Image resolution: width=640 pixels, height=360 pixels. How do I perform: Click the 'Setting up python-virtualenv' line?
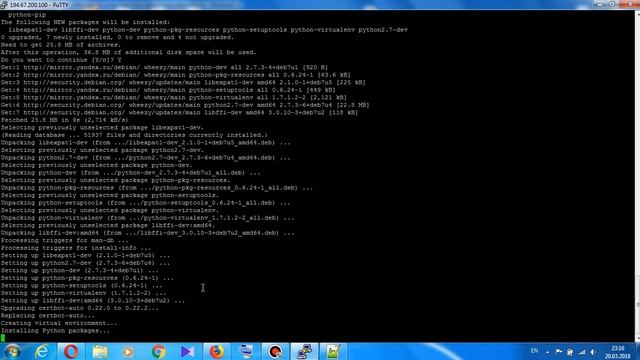pyautogui.click(x=83, y=293)
